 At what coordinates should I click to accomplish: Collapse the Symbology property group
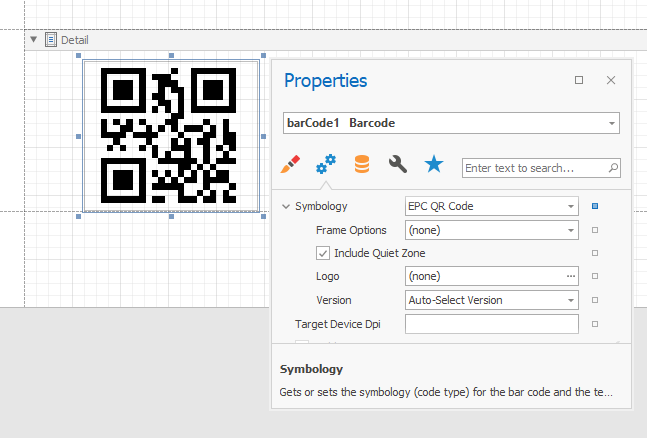point(286,207)
